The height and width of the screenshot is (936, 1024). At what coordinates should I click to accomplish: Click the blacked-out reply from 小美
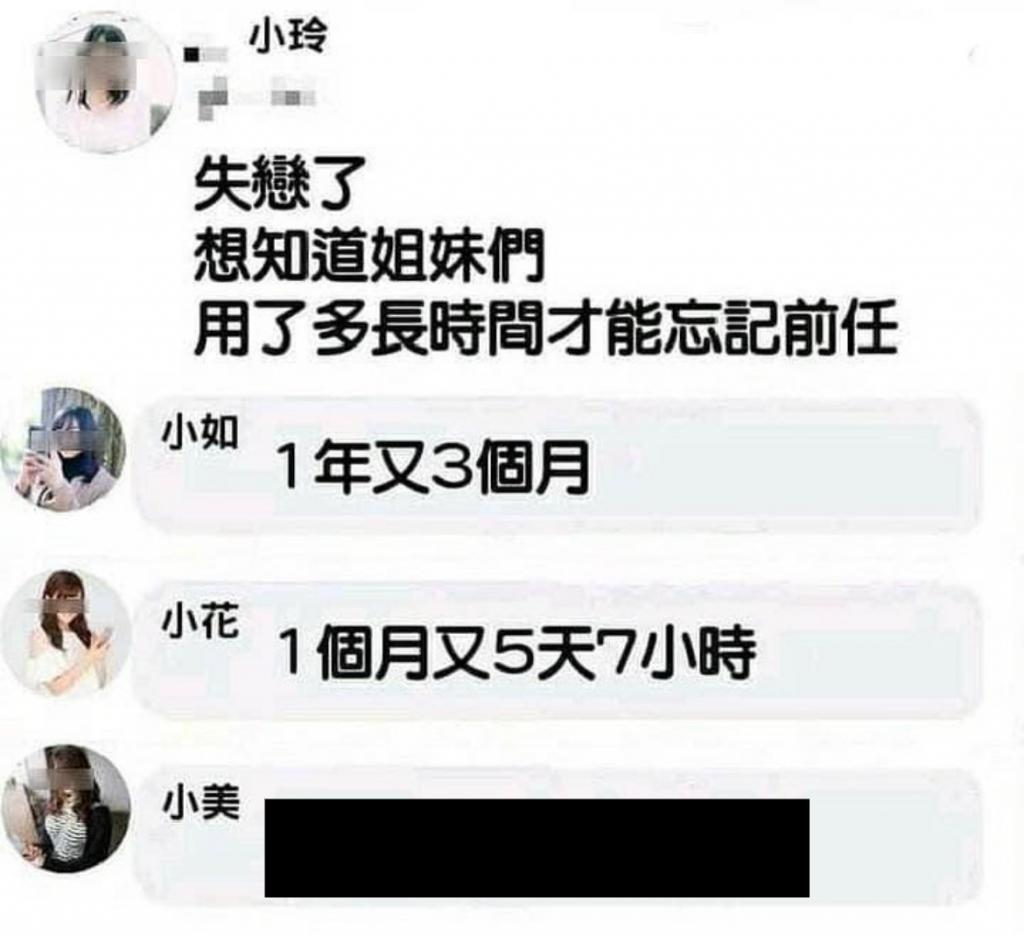(537, 847)
